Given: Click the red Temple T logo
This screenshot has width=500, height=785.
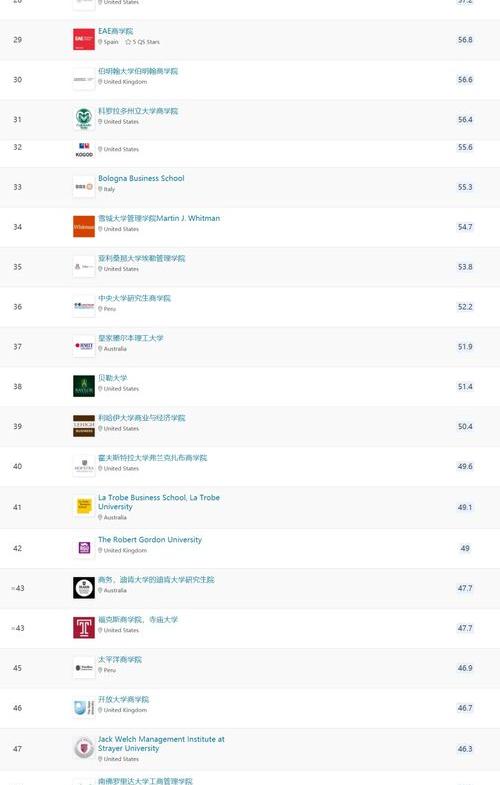Looking at the screenshot, I should [x=84, y=628].
